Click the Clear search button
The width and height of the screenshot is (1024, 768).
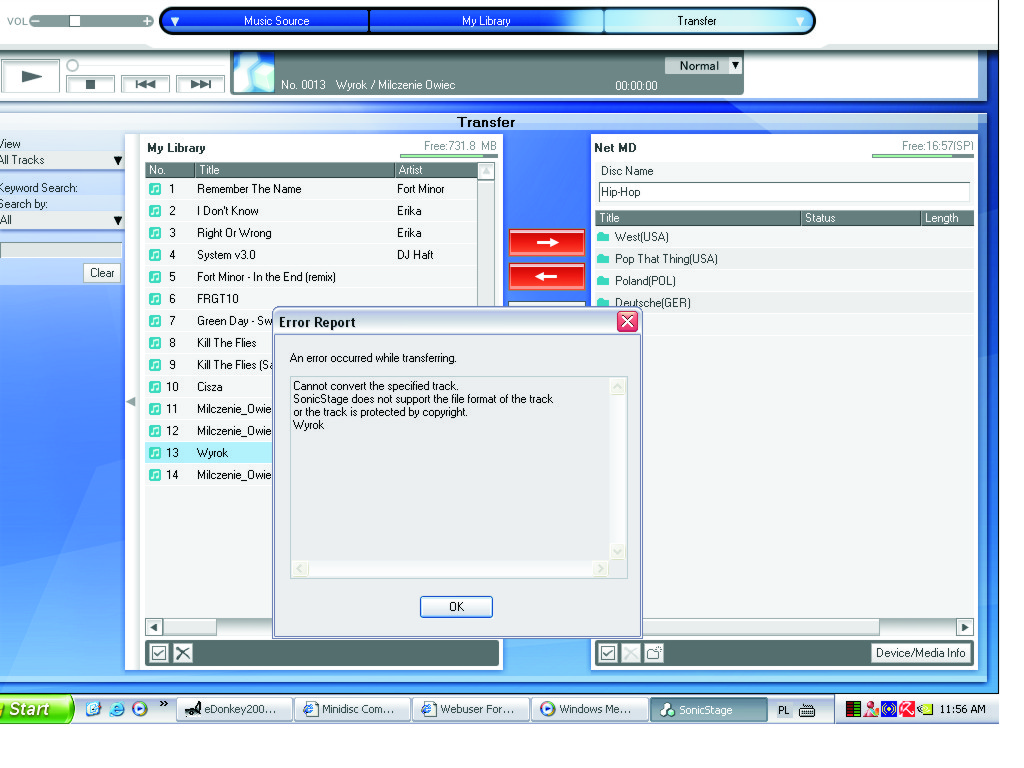(x=102, y=273)
